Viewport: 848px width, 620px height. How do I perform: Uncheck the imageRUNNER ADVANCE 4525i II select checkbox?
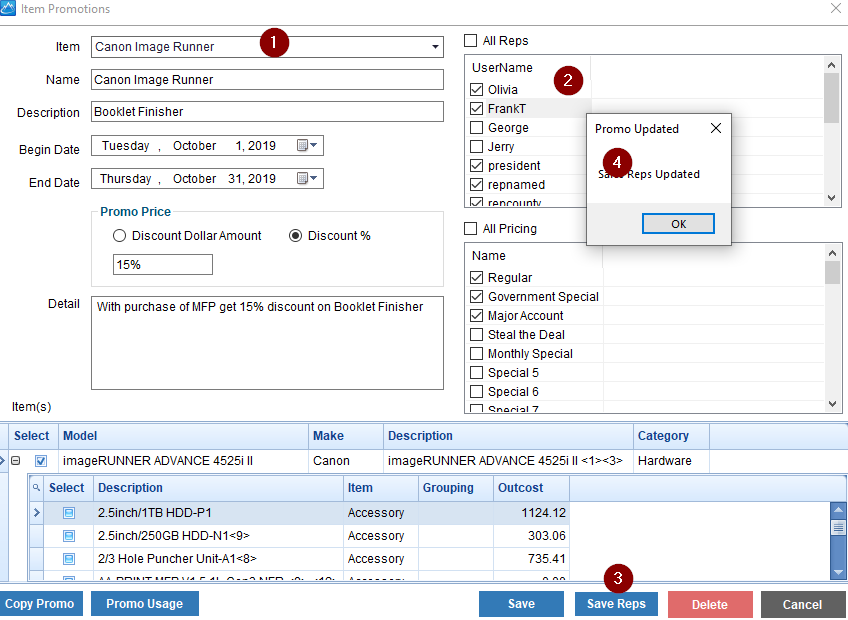pyautogui.click(x=41, y=461)
